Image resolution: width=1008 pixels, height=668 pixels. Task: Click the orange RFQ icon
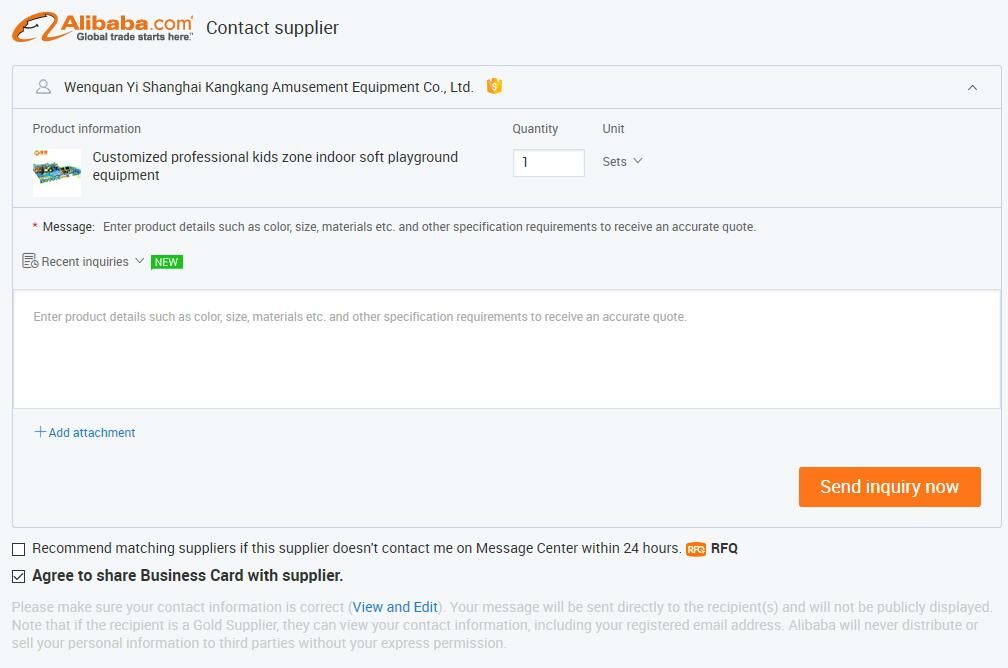696,549
